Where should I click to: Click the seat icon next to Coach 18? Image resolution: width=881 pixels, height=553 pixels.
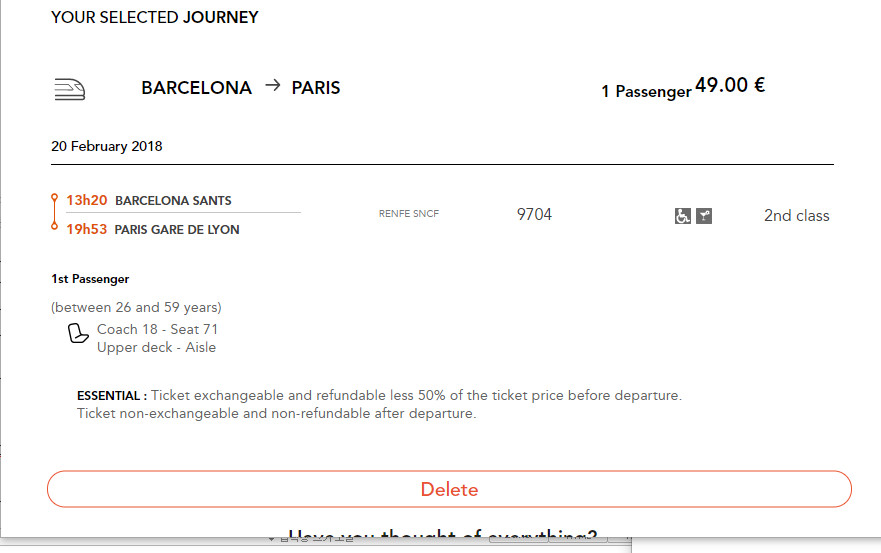click(x=78, y=334)
